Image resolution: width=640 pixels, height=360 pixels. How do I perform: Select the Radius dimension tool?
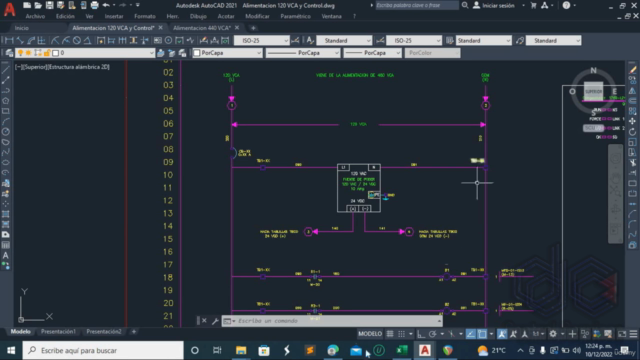[x=55, y=40]
